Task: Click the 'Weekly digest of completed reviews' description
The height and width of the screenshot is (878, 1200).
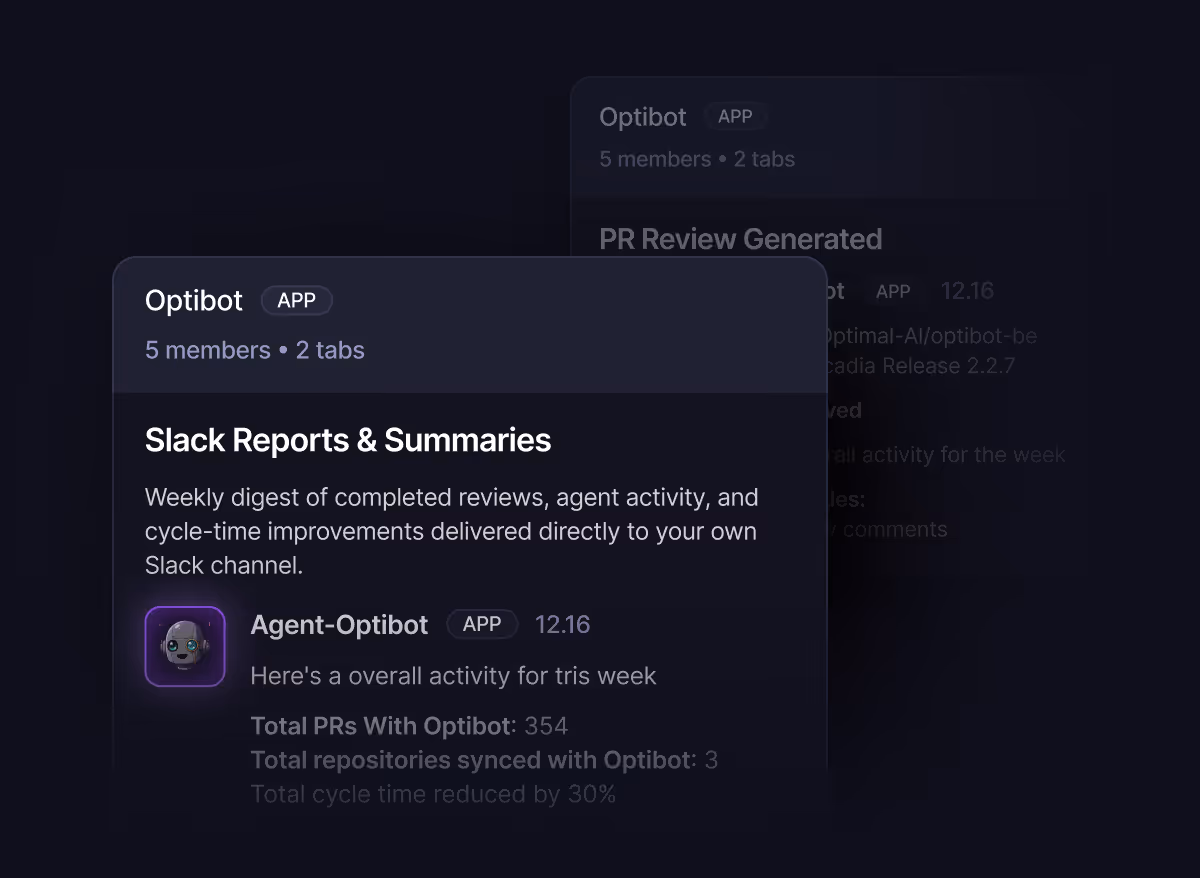Action: click(x=452, y=531)
